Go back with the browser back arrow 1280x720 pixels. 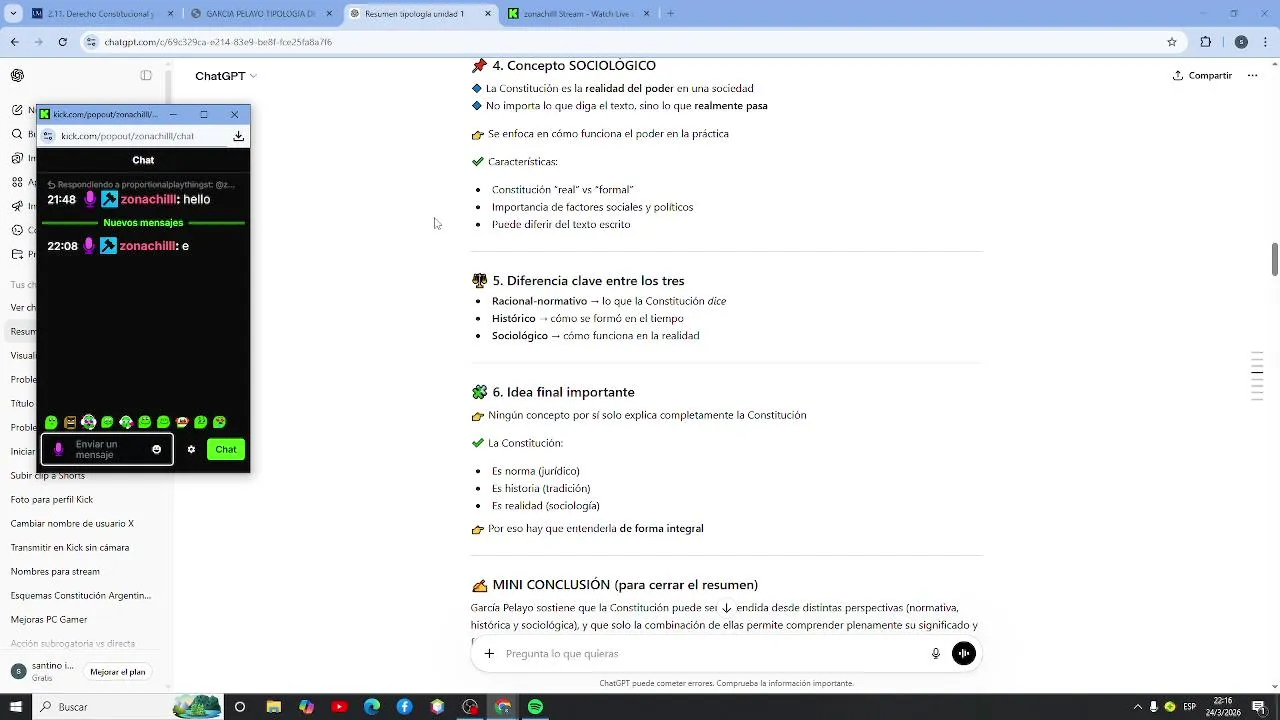pyautogui.click(x=14, y=42)
